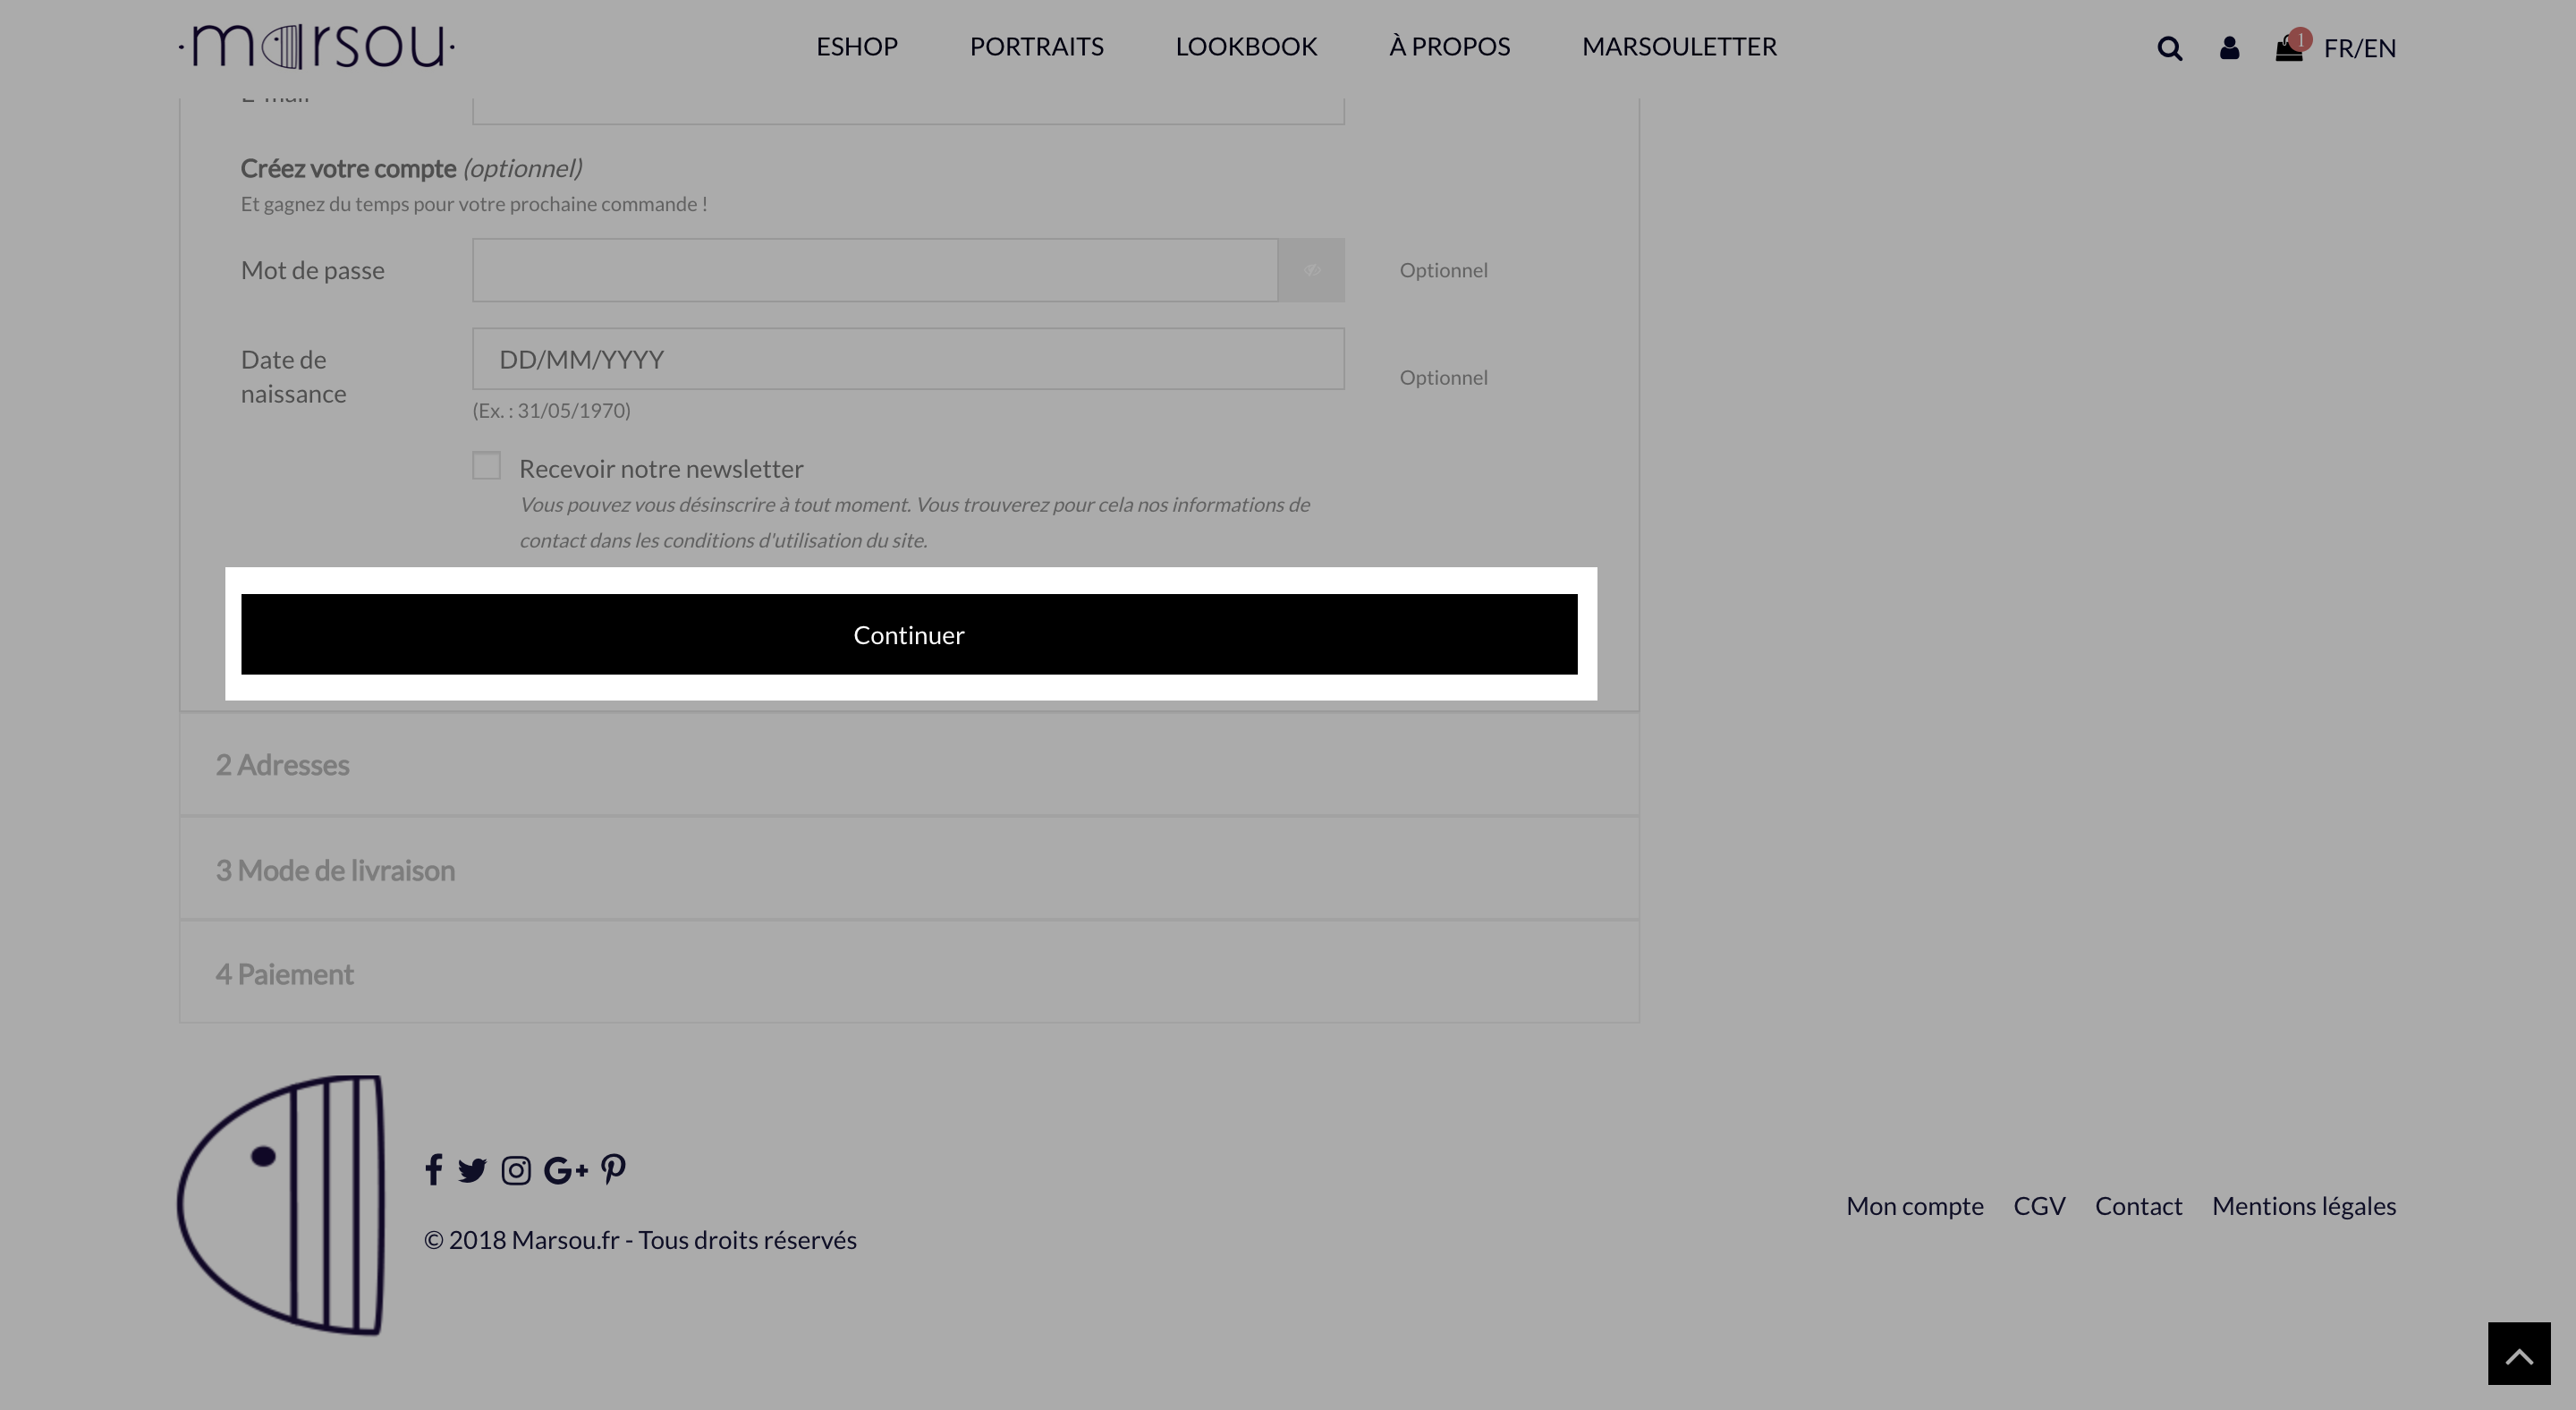This screenshot has width=2576, height=1410.
Task: Focus the Date de naissance field
Action: click(908, 359)
